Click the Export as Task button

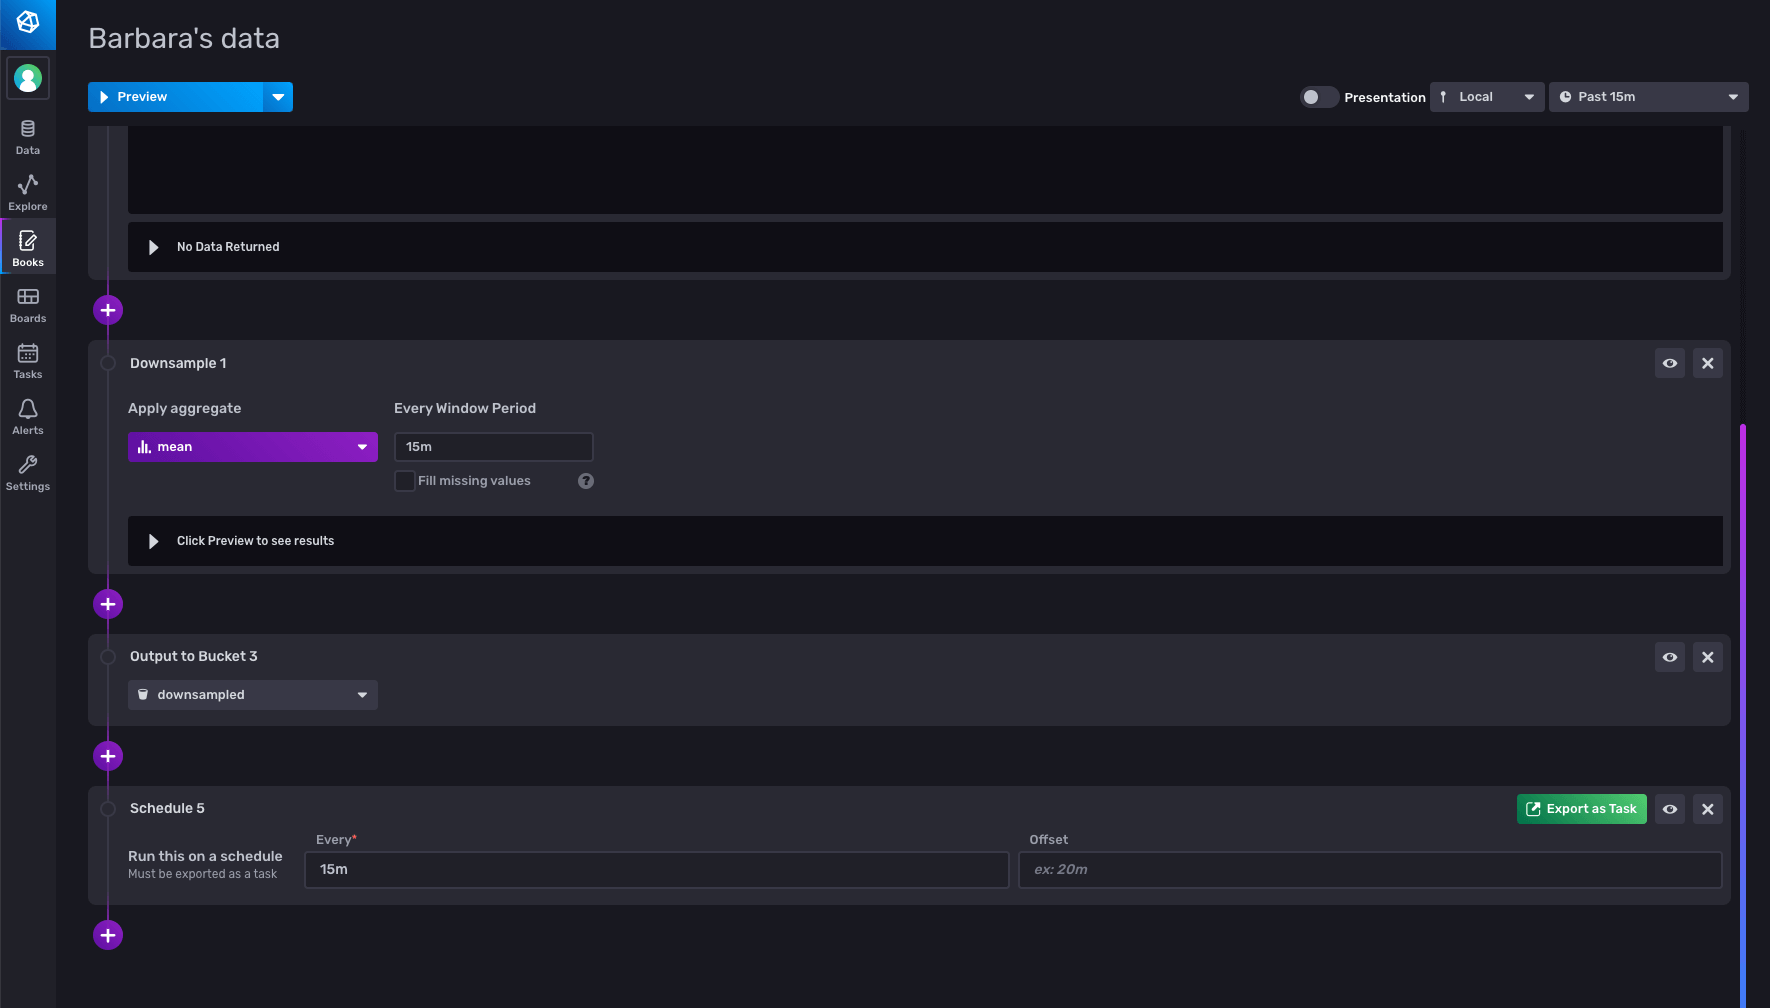tap(1581, 809)
